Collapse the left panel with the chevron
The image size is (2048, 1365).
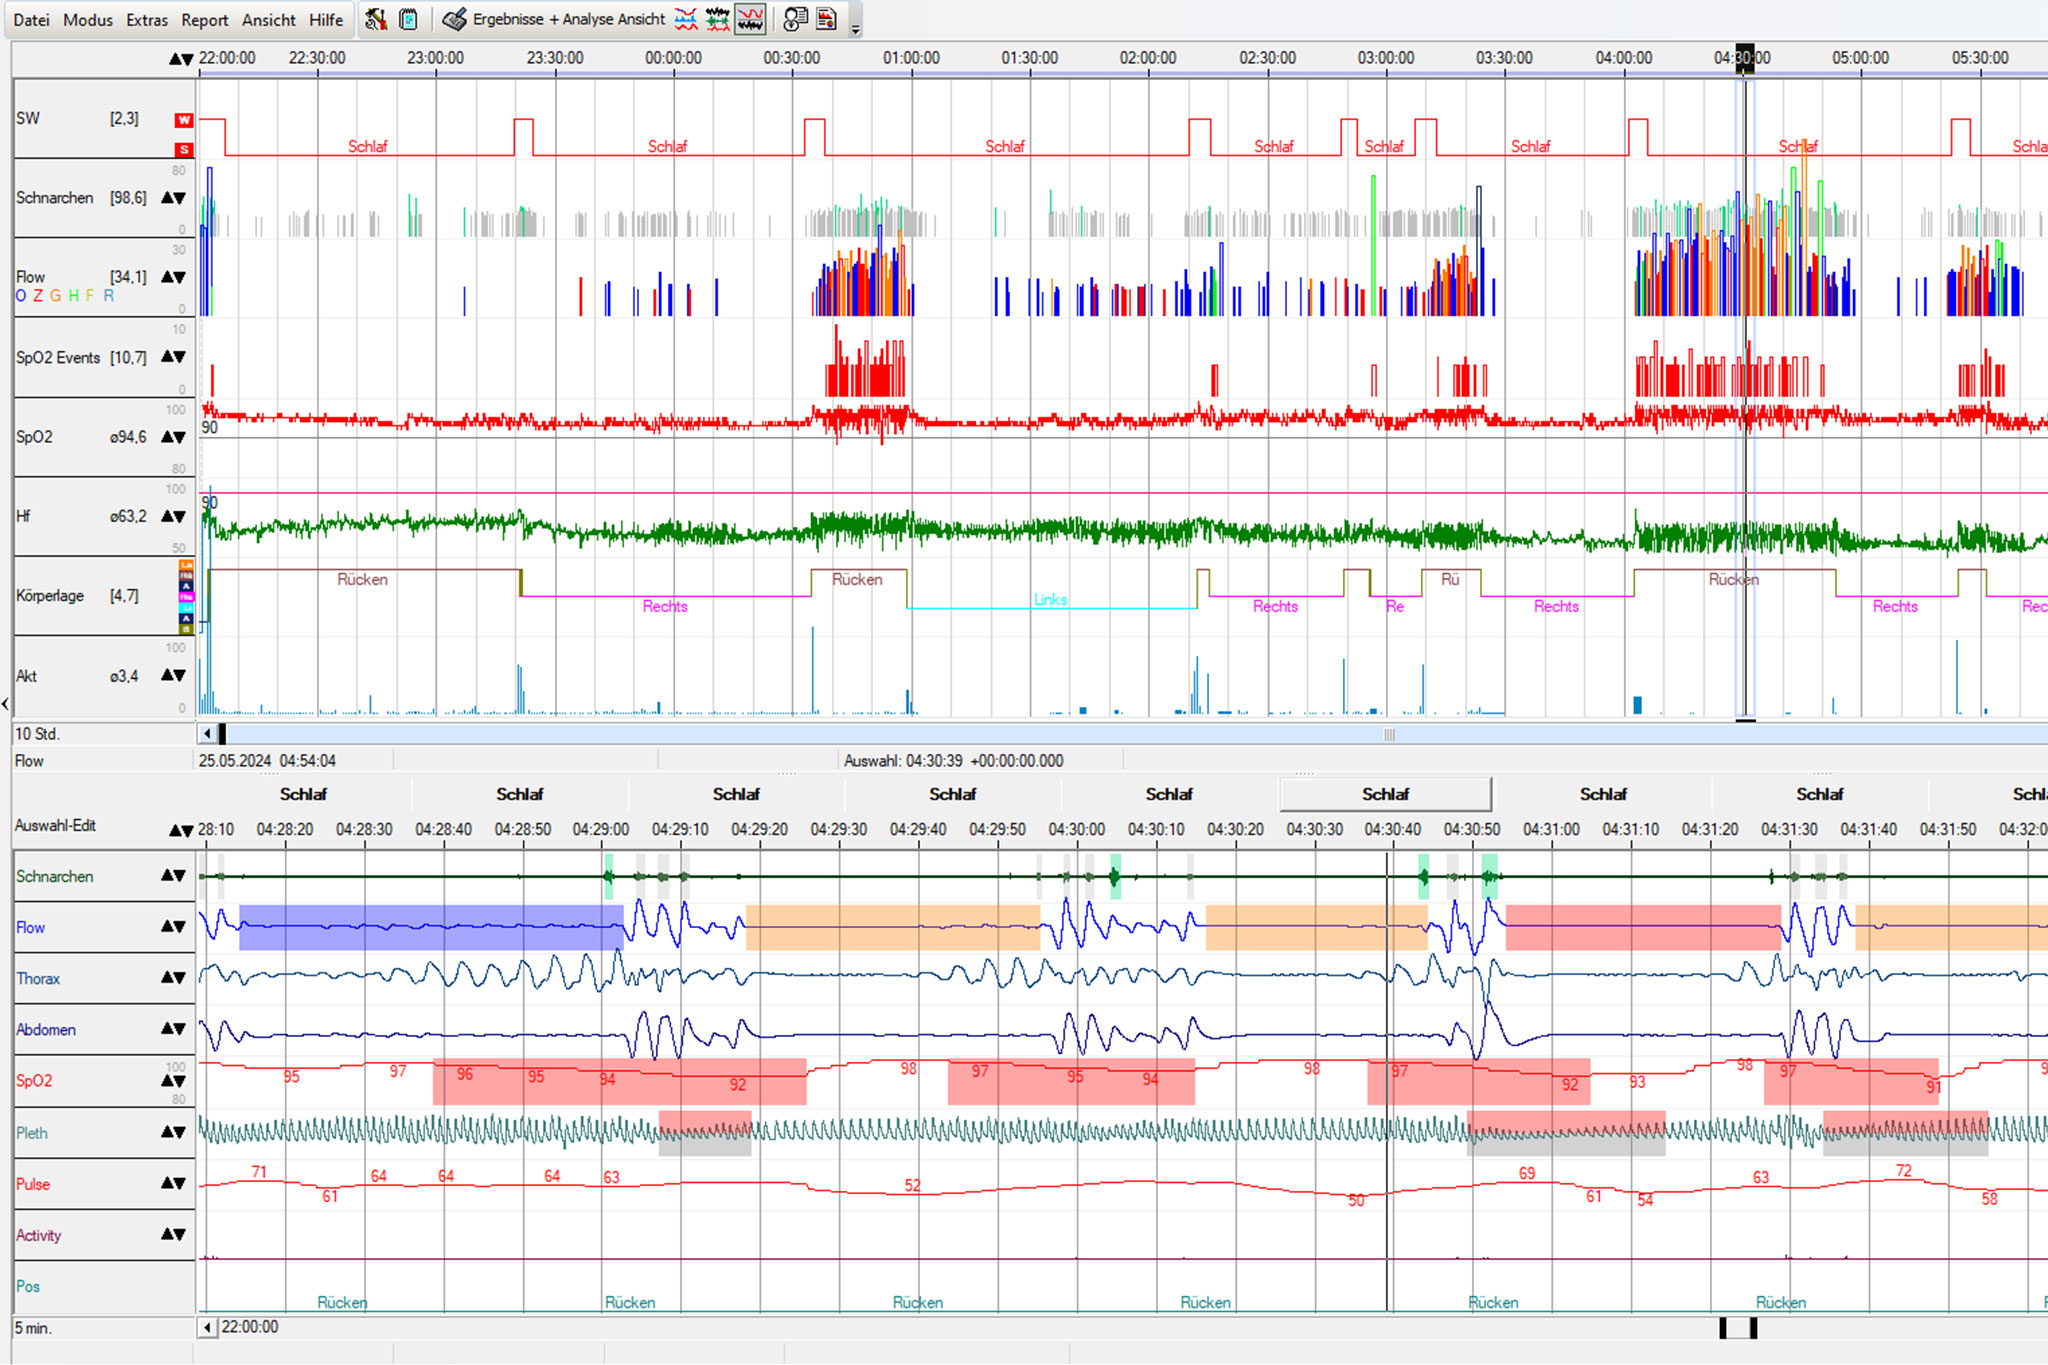[x=5, y=704]
